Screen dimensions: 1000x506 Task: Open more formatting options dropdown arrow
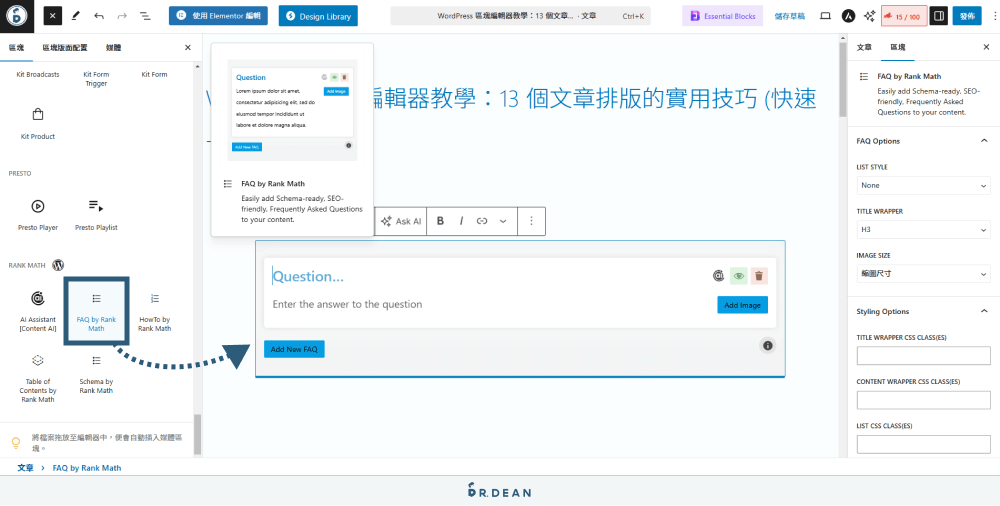[503, 221]
